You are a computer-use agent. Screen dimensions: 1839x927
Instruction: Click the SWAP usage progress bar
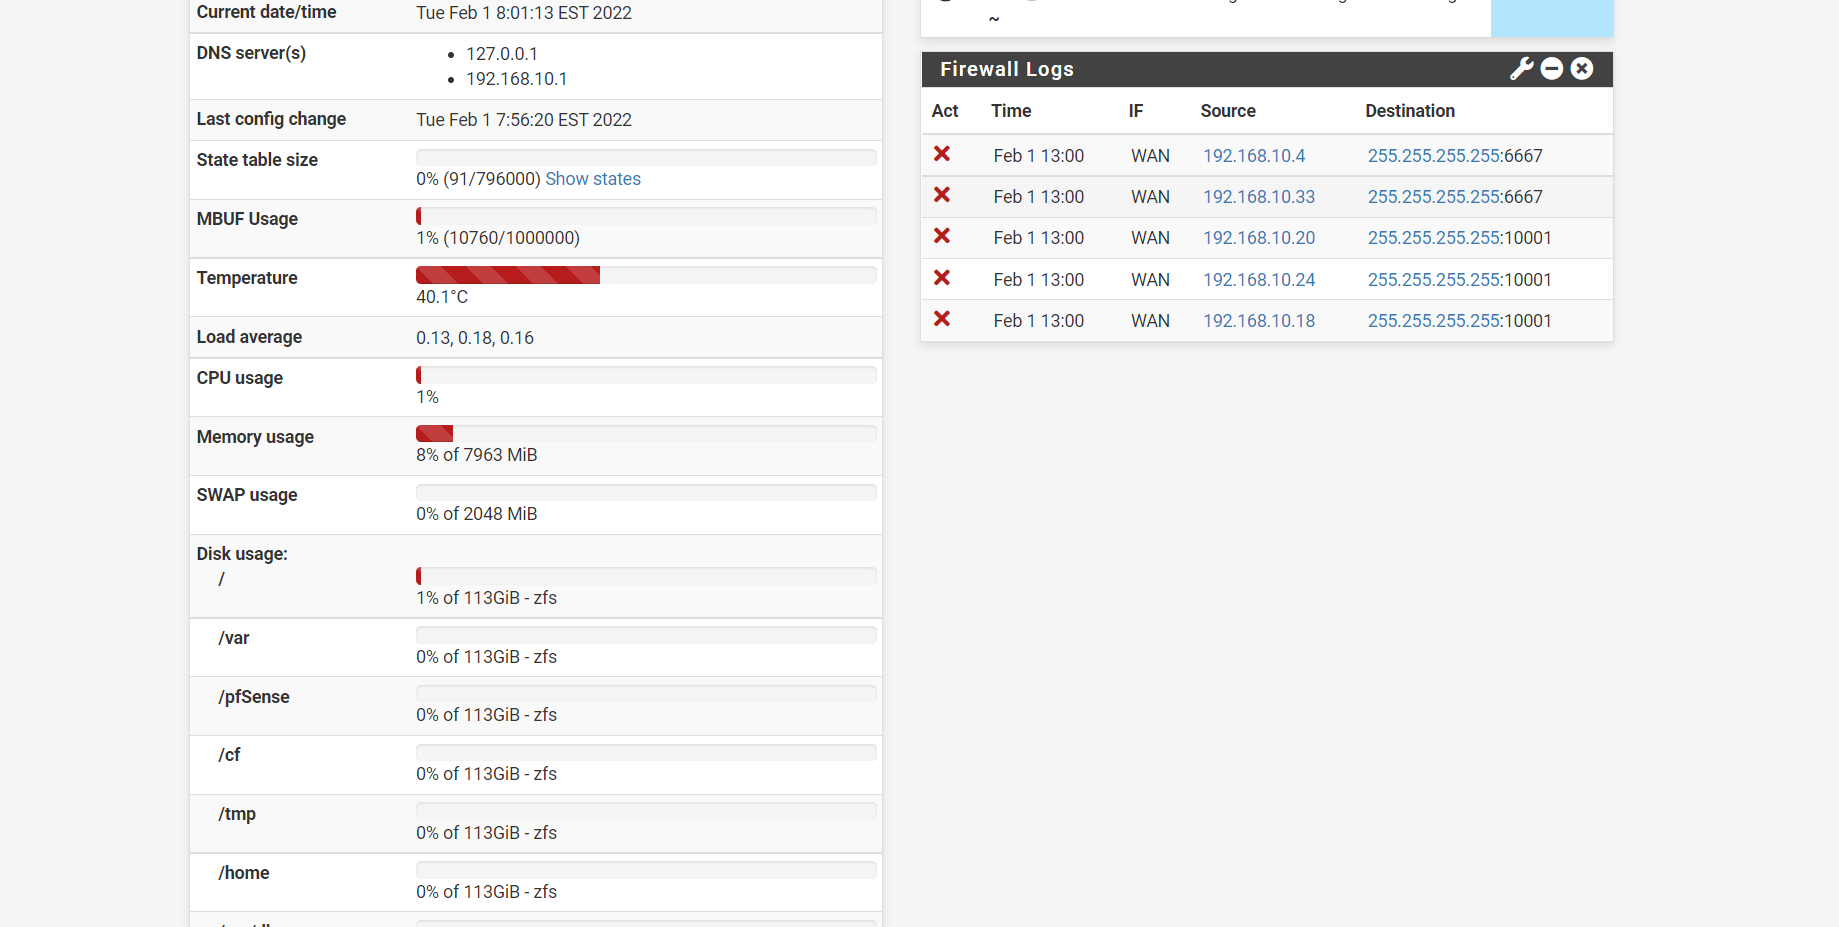pos(646,492)
